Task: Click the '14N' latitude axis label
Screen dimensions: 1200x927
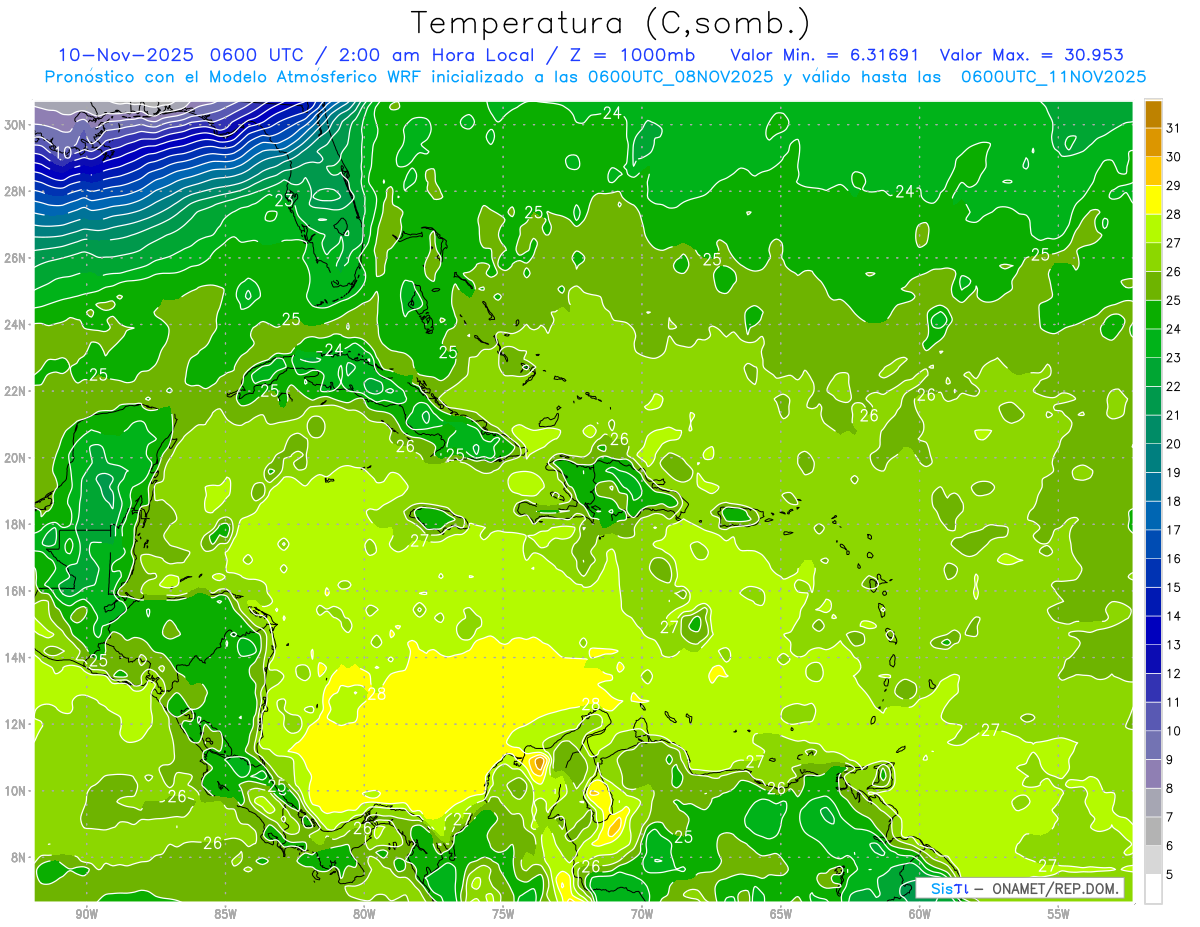Action: (15, 658)
